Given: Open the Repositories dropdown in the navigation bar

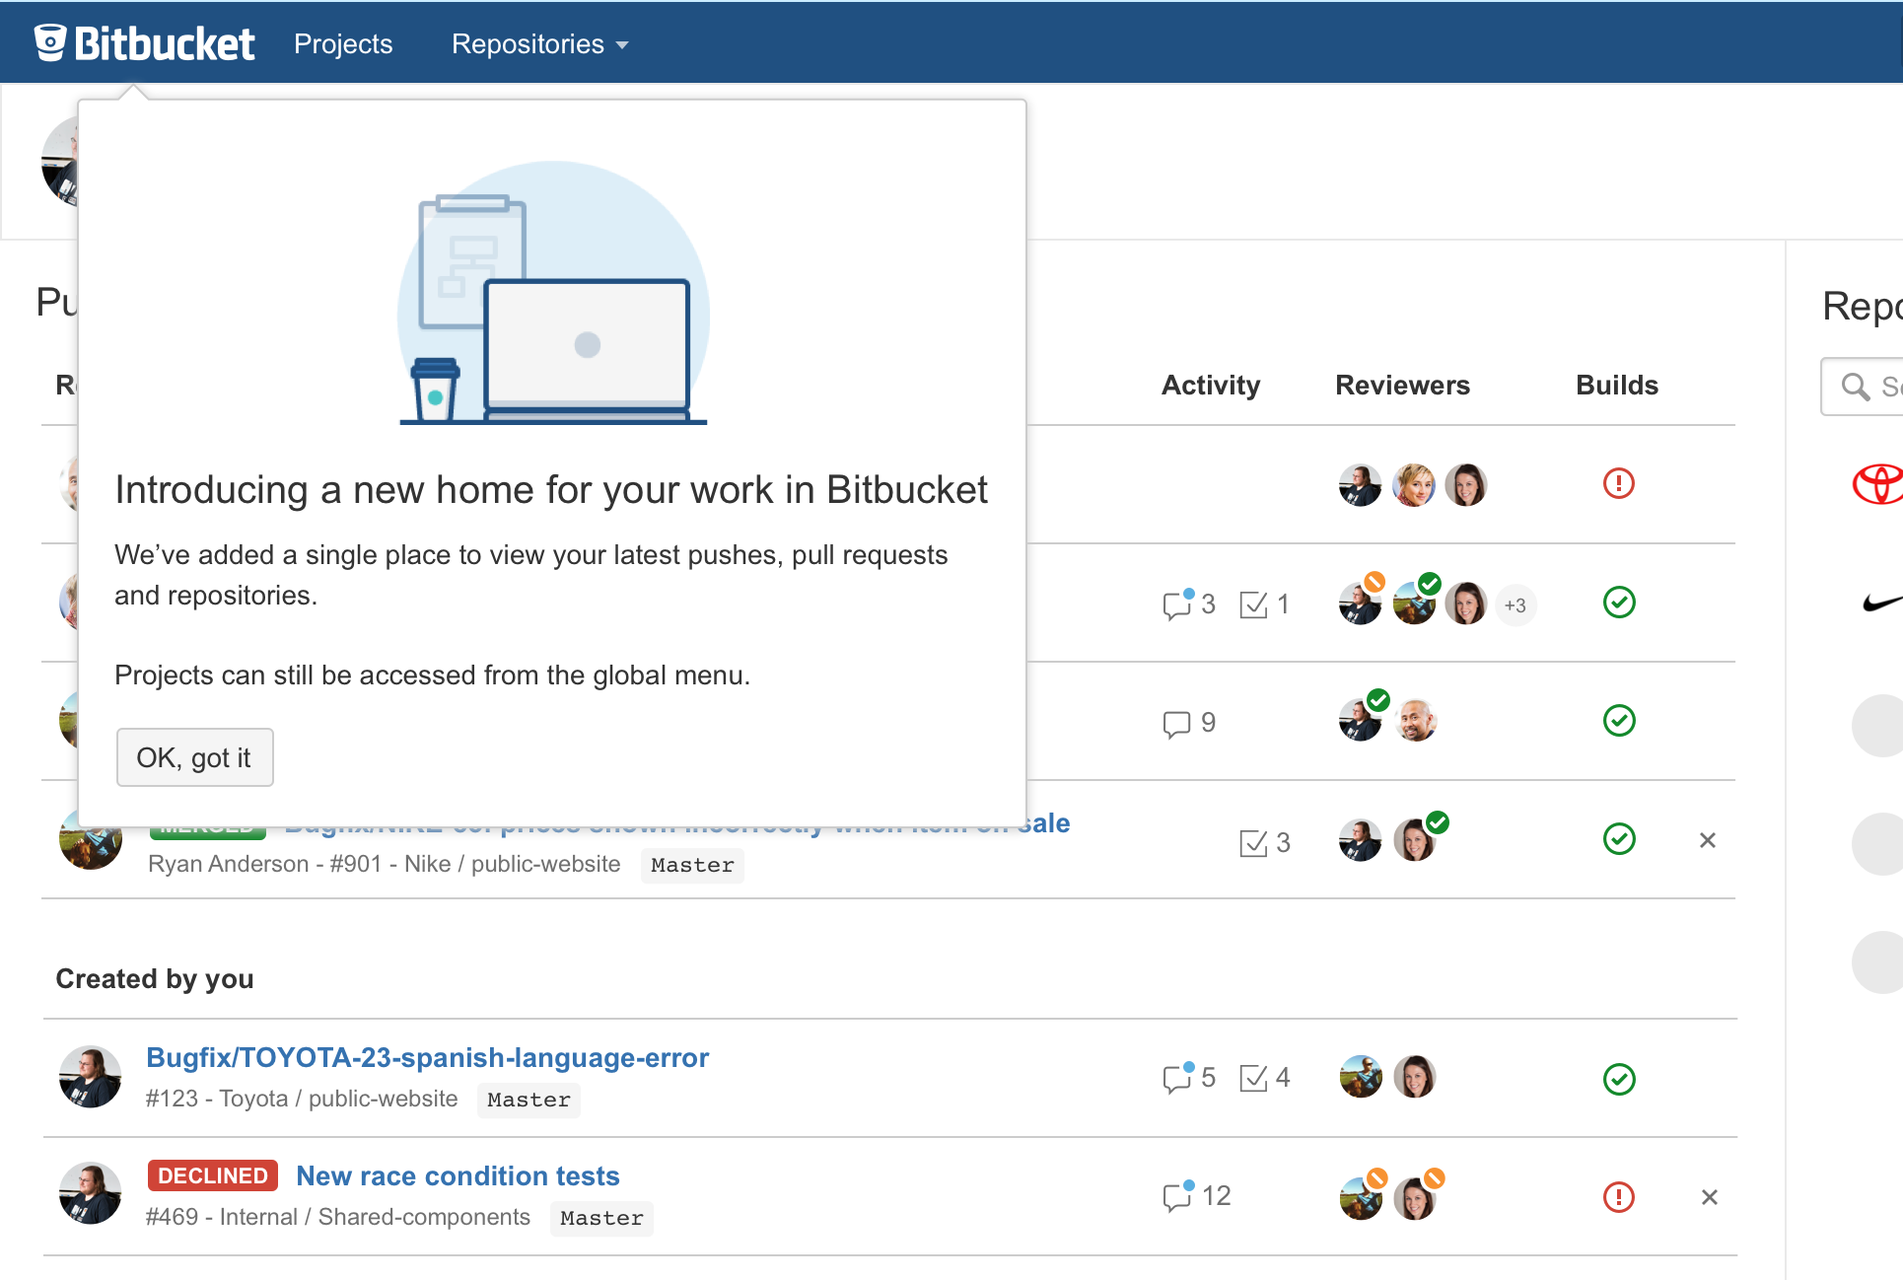Looking at the screenshot, I should tap(539, 44).
